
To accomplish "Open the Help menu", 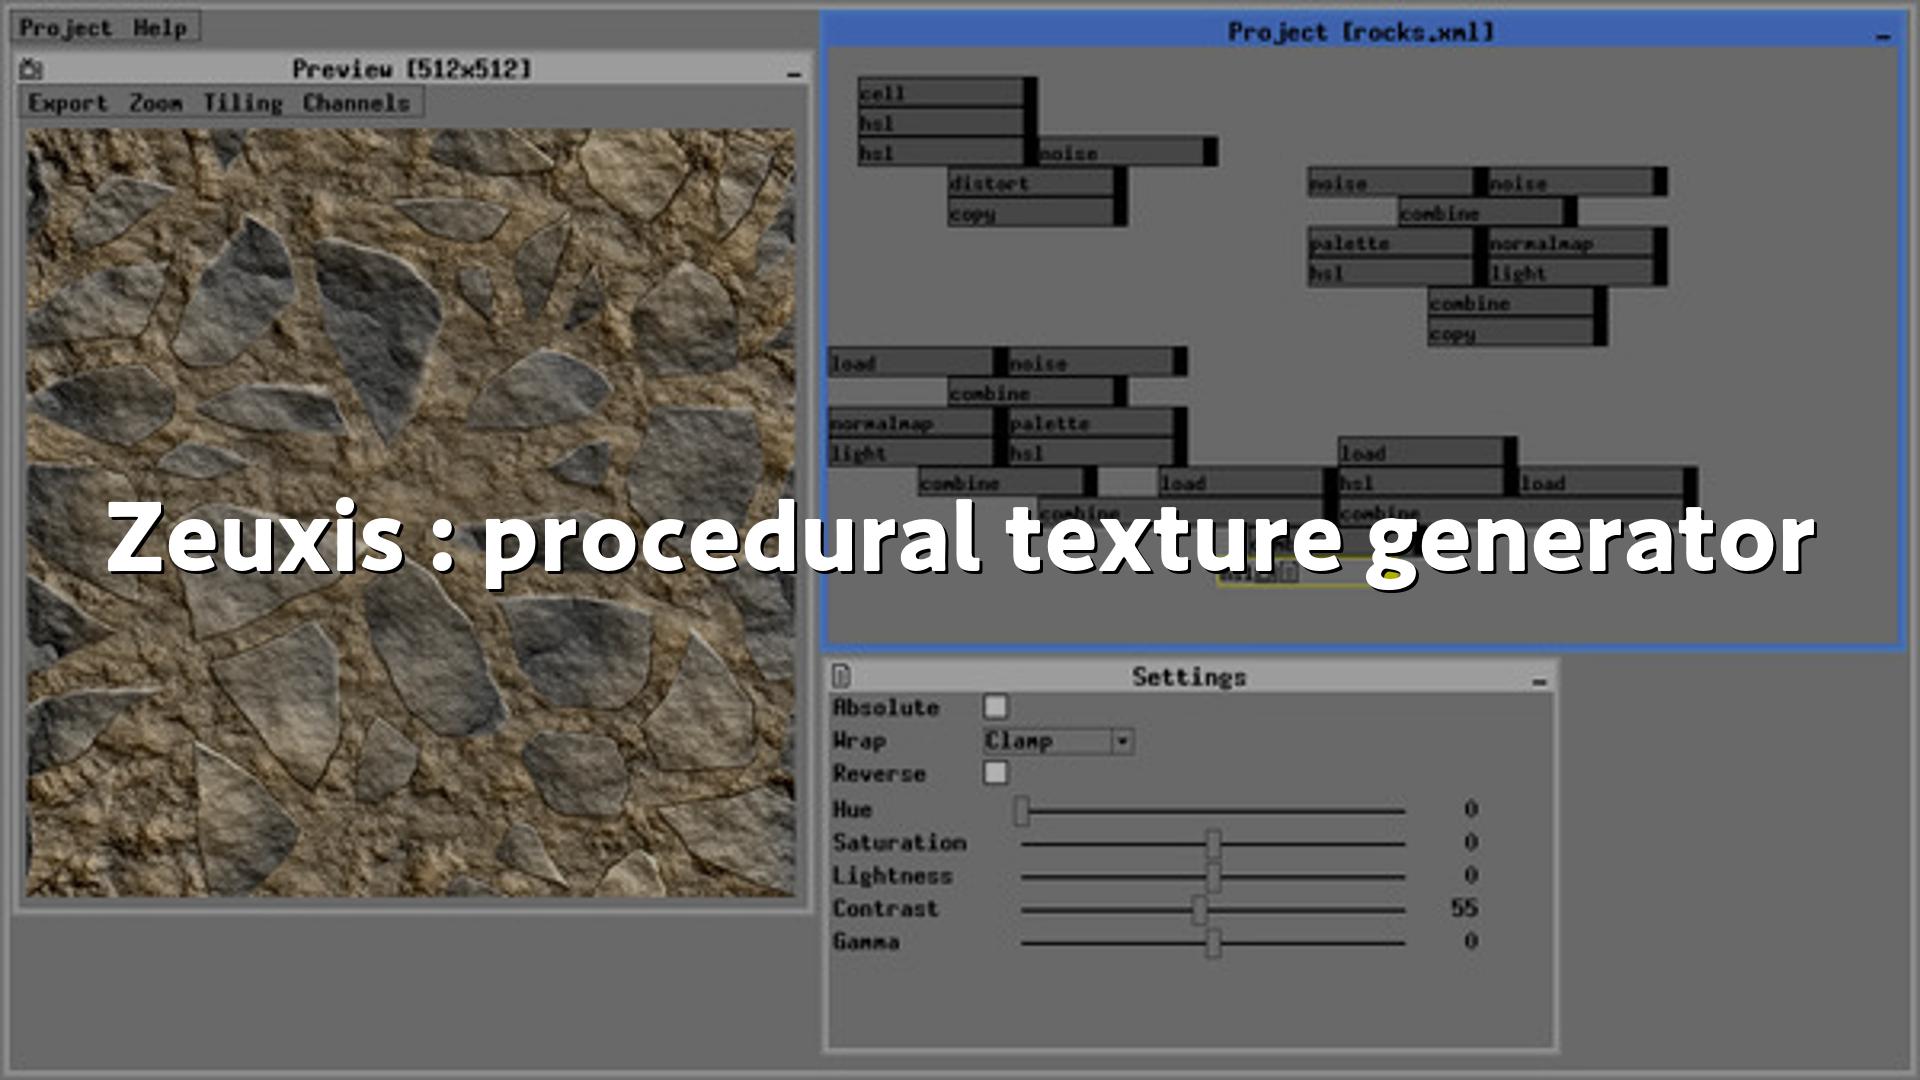I will pyautogui.click(x=160, y=28).
